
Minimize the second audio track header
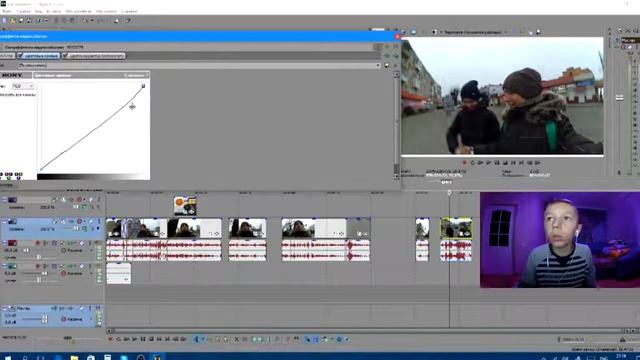(5, 266)
